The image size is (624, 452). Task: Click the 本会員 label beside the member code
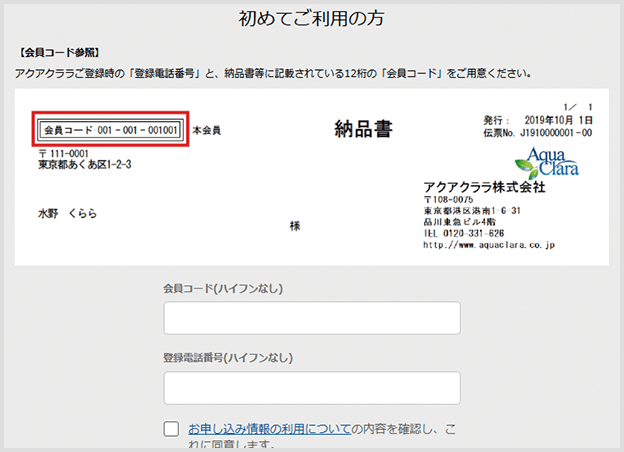tap(206, 130)
